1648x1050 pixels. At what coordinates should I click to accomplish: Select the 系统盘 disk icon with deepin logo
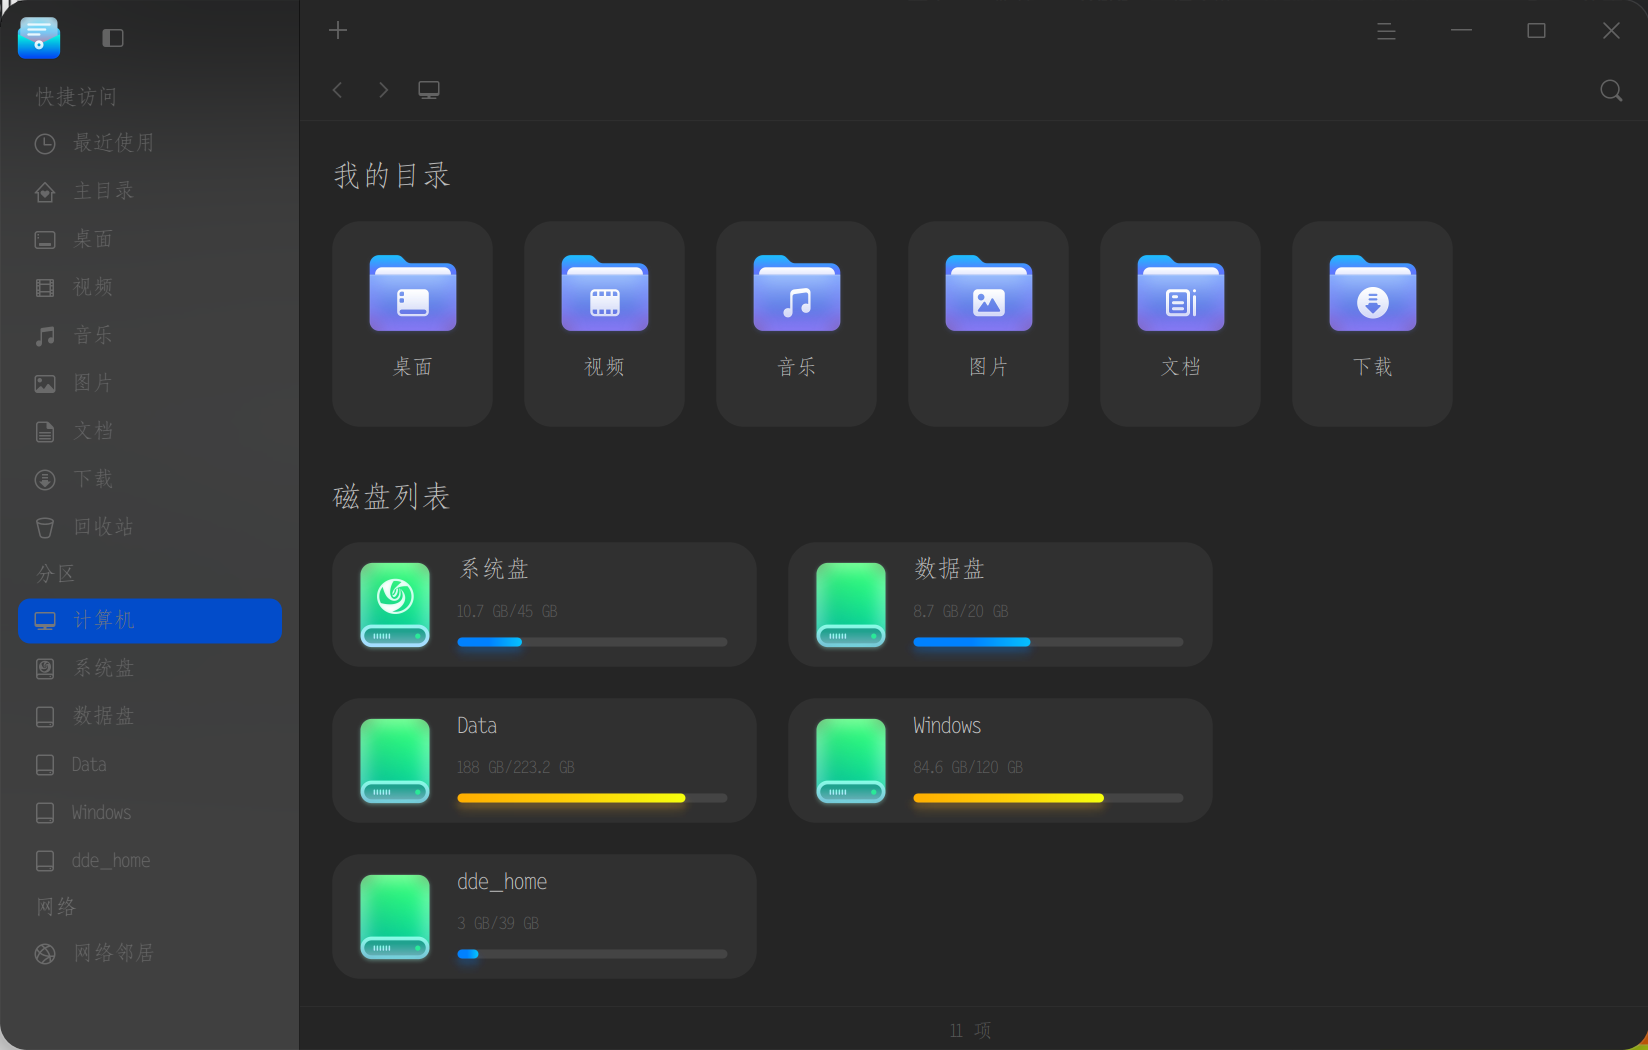[x=395, y=605]
